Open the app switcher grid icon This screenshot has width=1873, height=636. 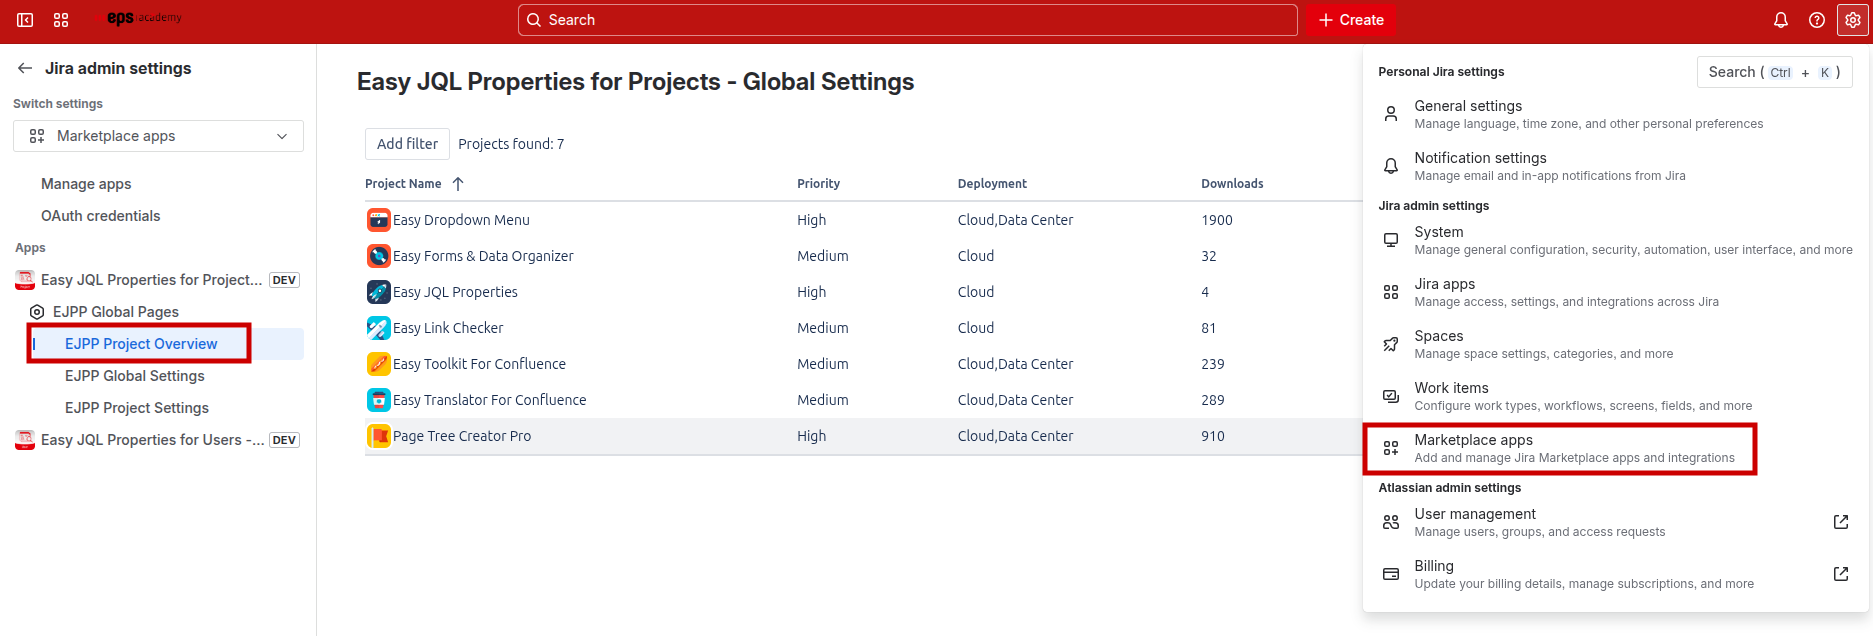tap(61, 20)
